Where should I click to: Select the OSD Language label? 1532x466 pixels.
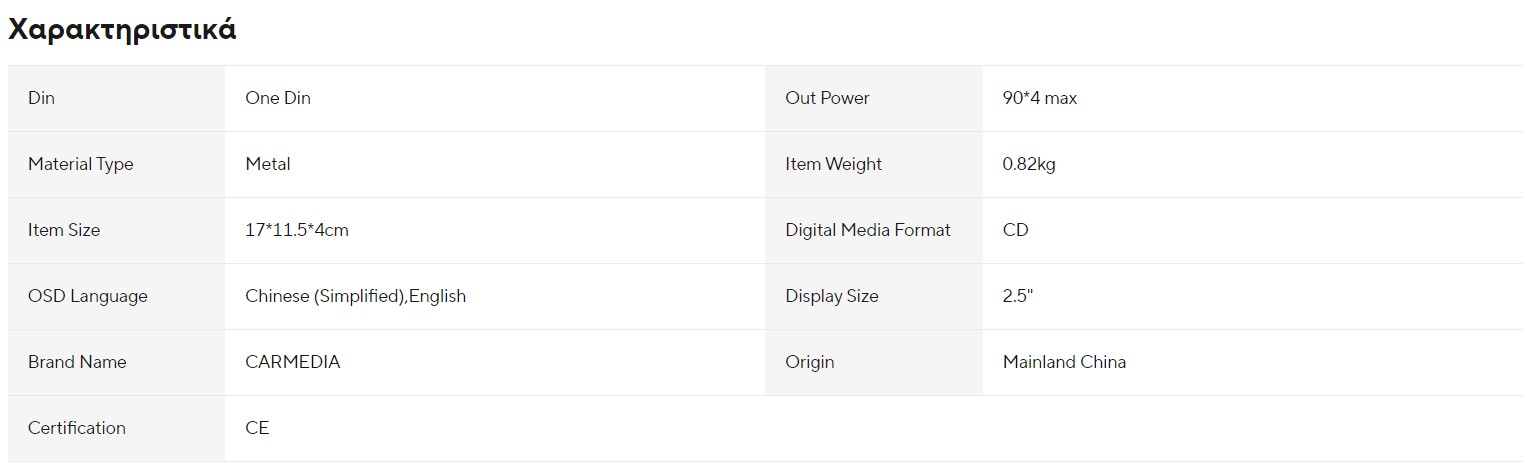(x=88, y=296)
